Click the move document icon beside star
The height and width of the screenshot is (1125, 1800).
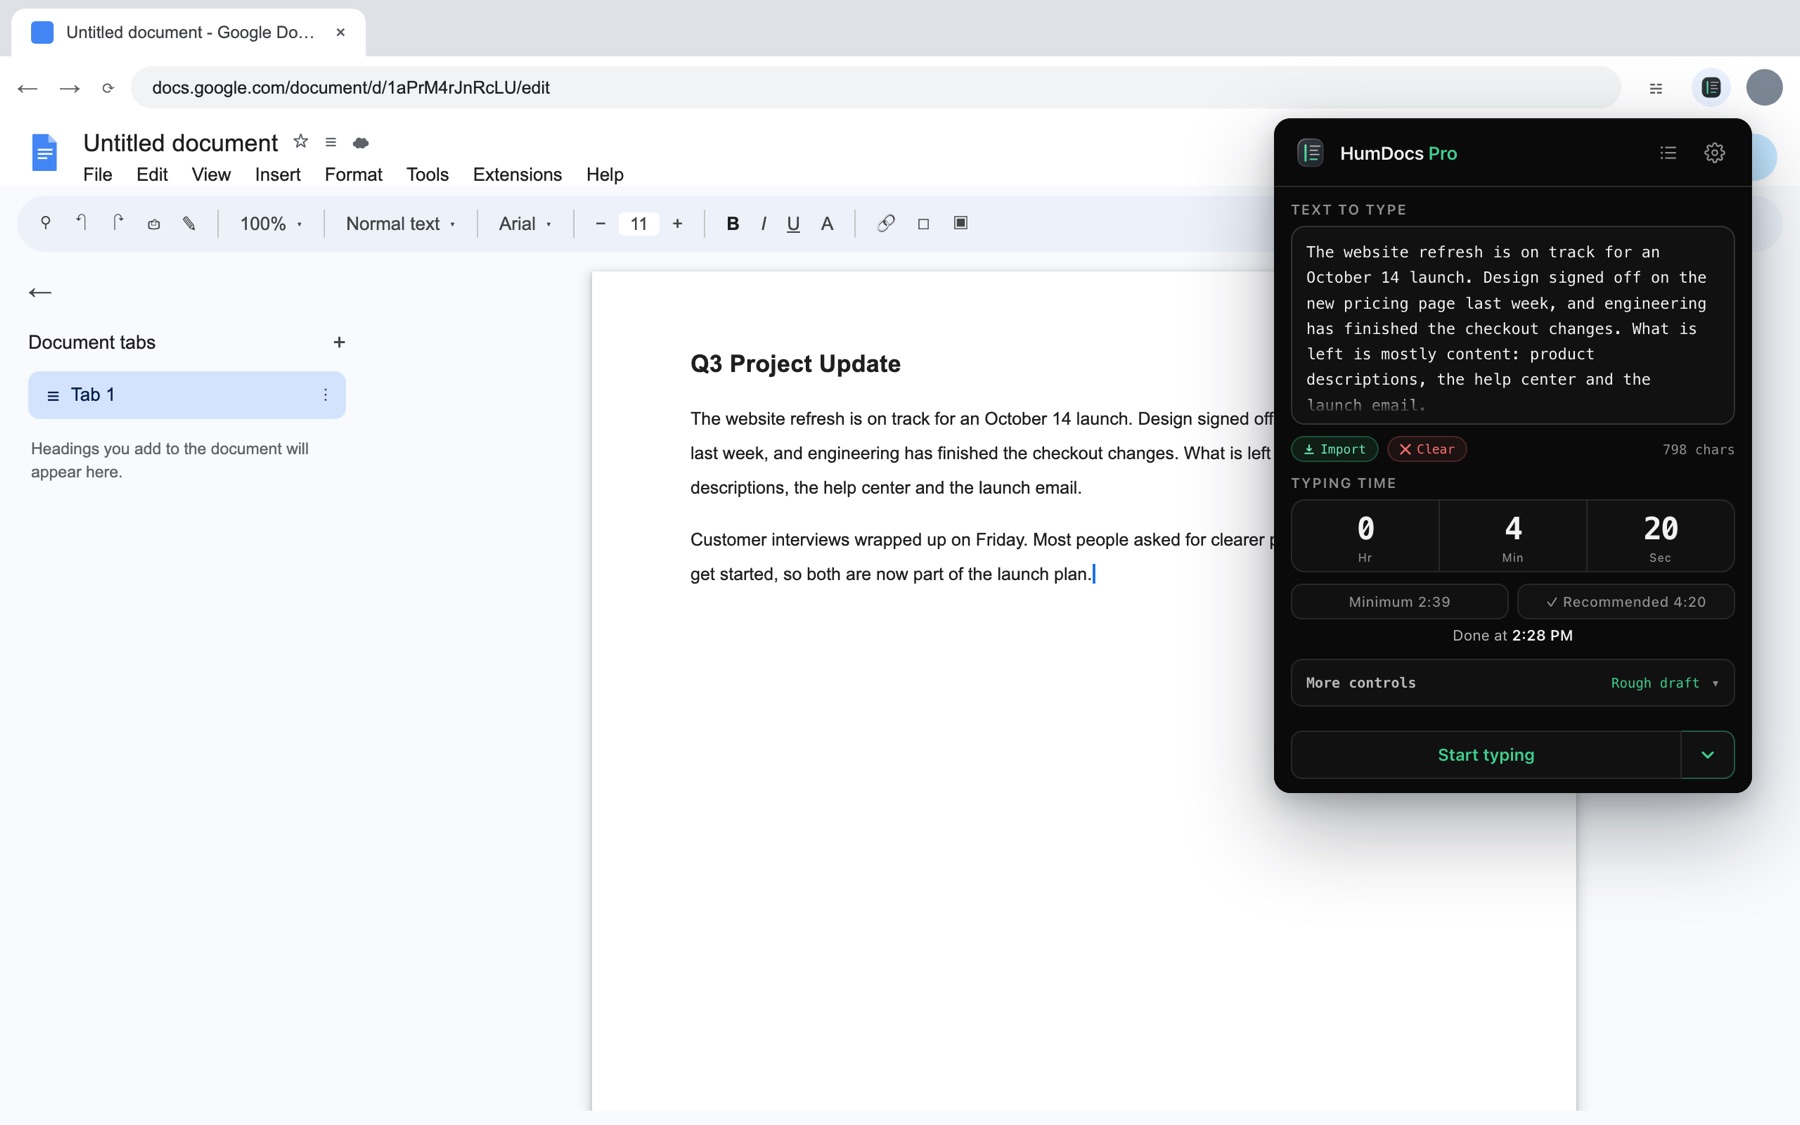(330, 142)
